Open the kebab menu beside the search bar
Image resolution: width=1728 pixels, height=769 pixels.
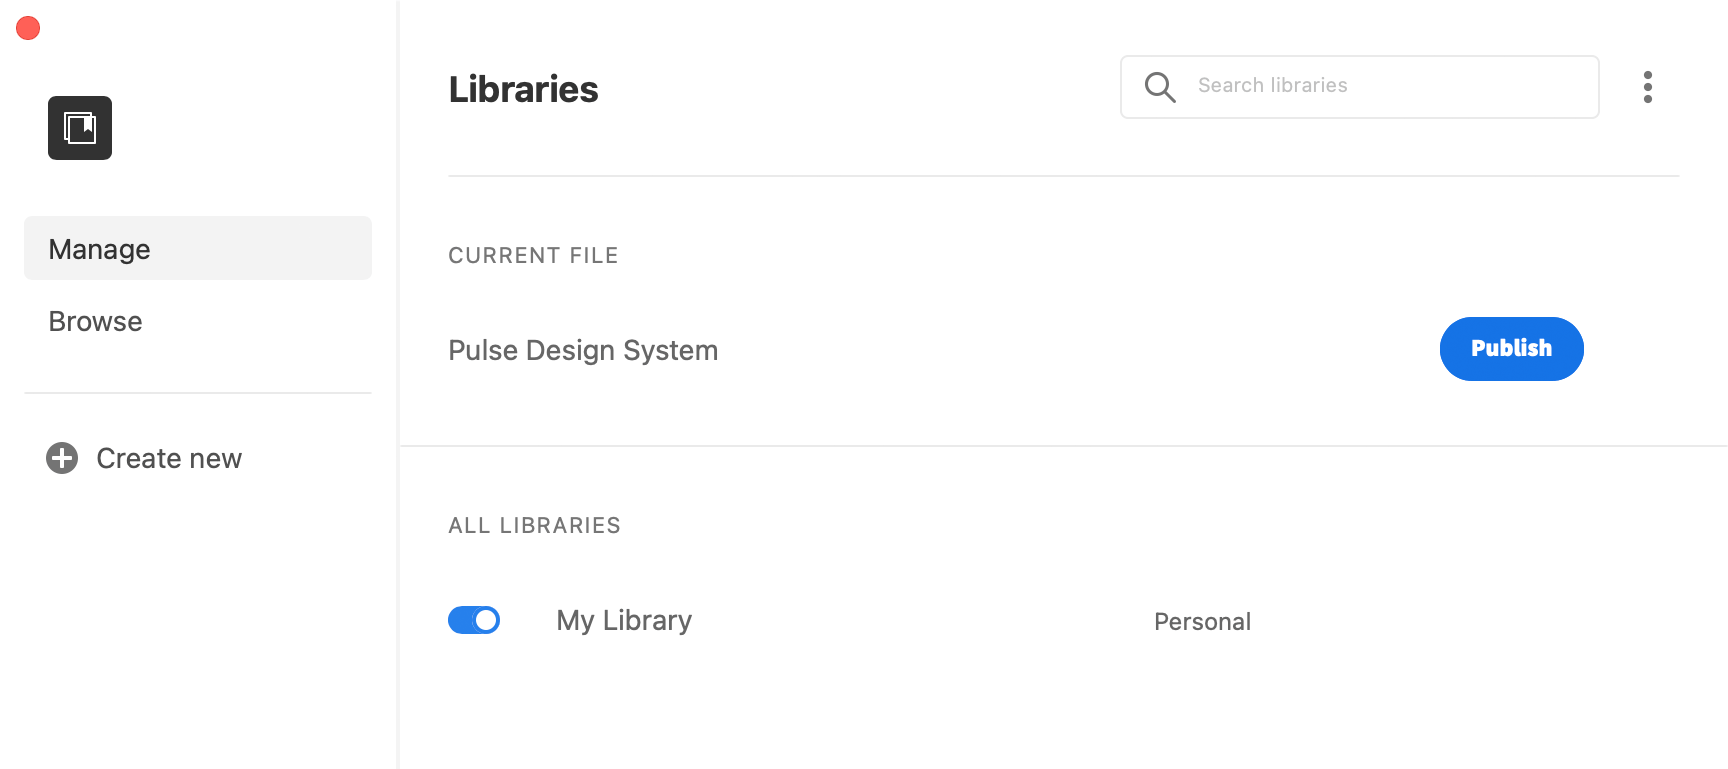pos(1647,87)
